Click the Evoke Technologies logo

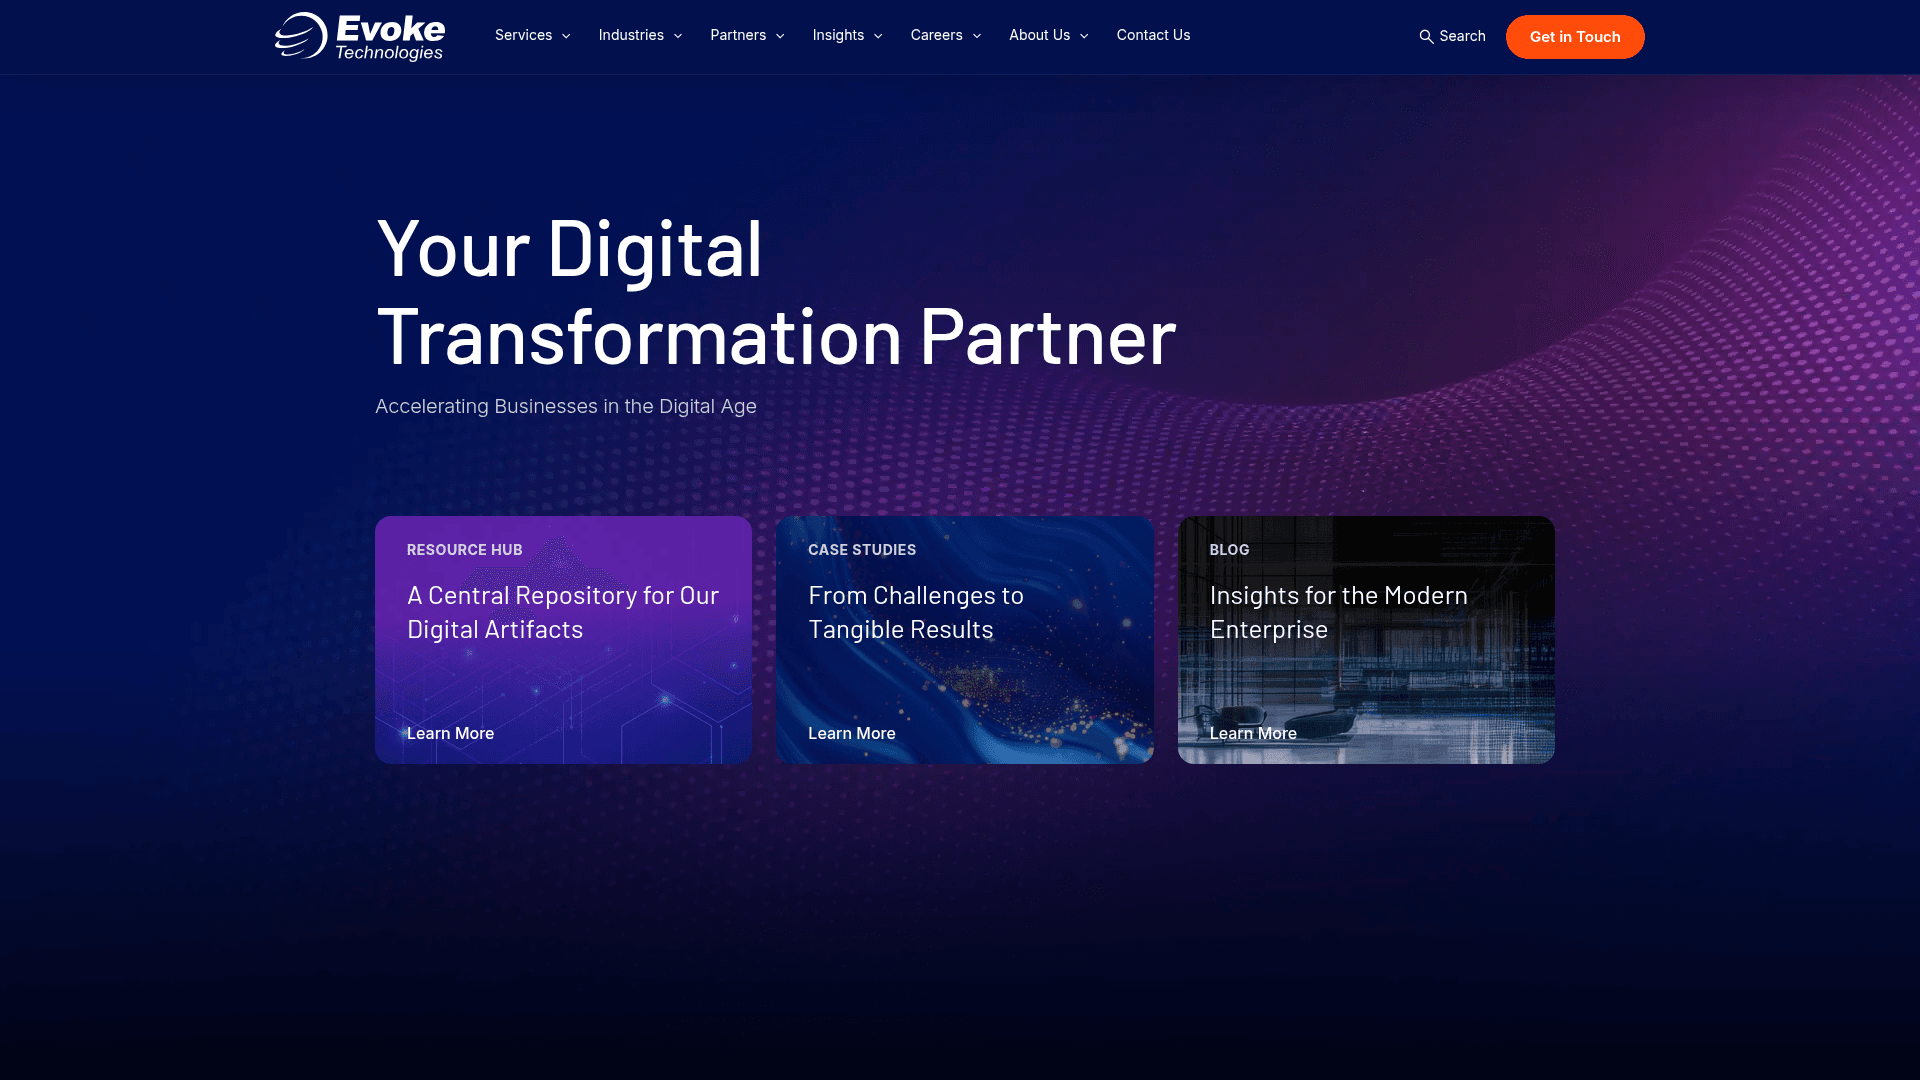coord(359,36)
